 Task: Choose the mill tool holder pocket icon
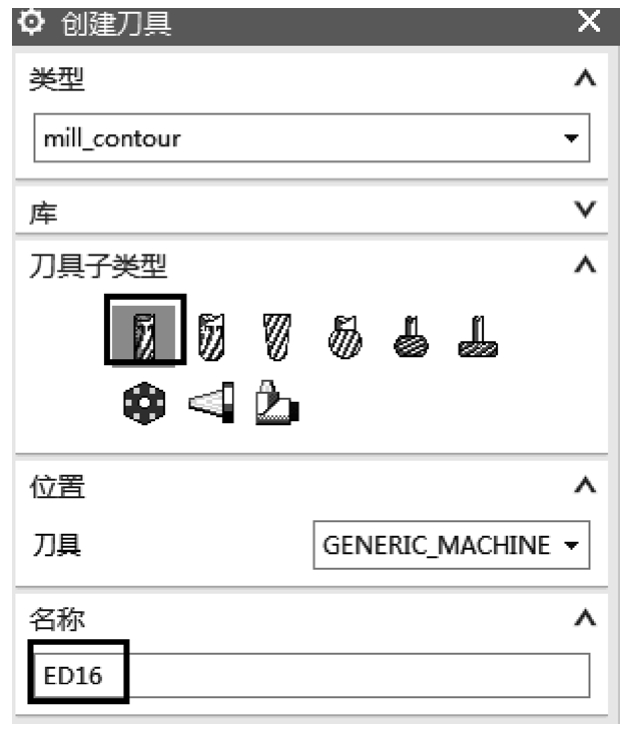tap(211, 402)
